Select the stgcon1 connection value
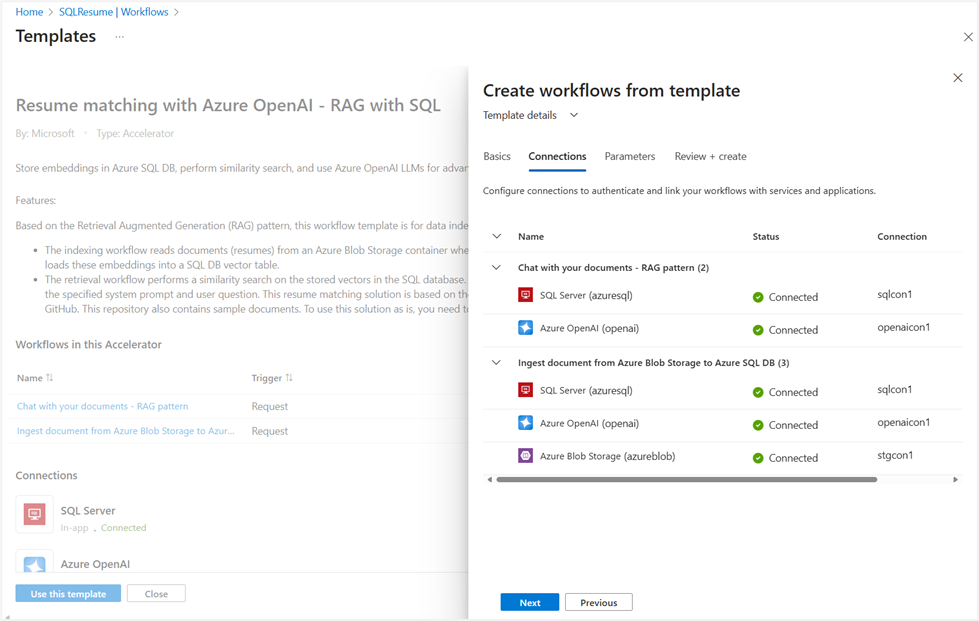 tap(895, 455)
